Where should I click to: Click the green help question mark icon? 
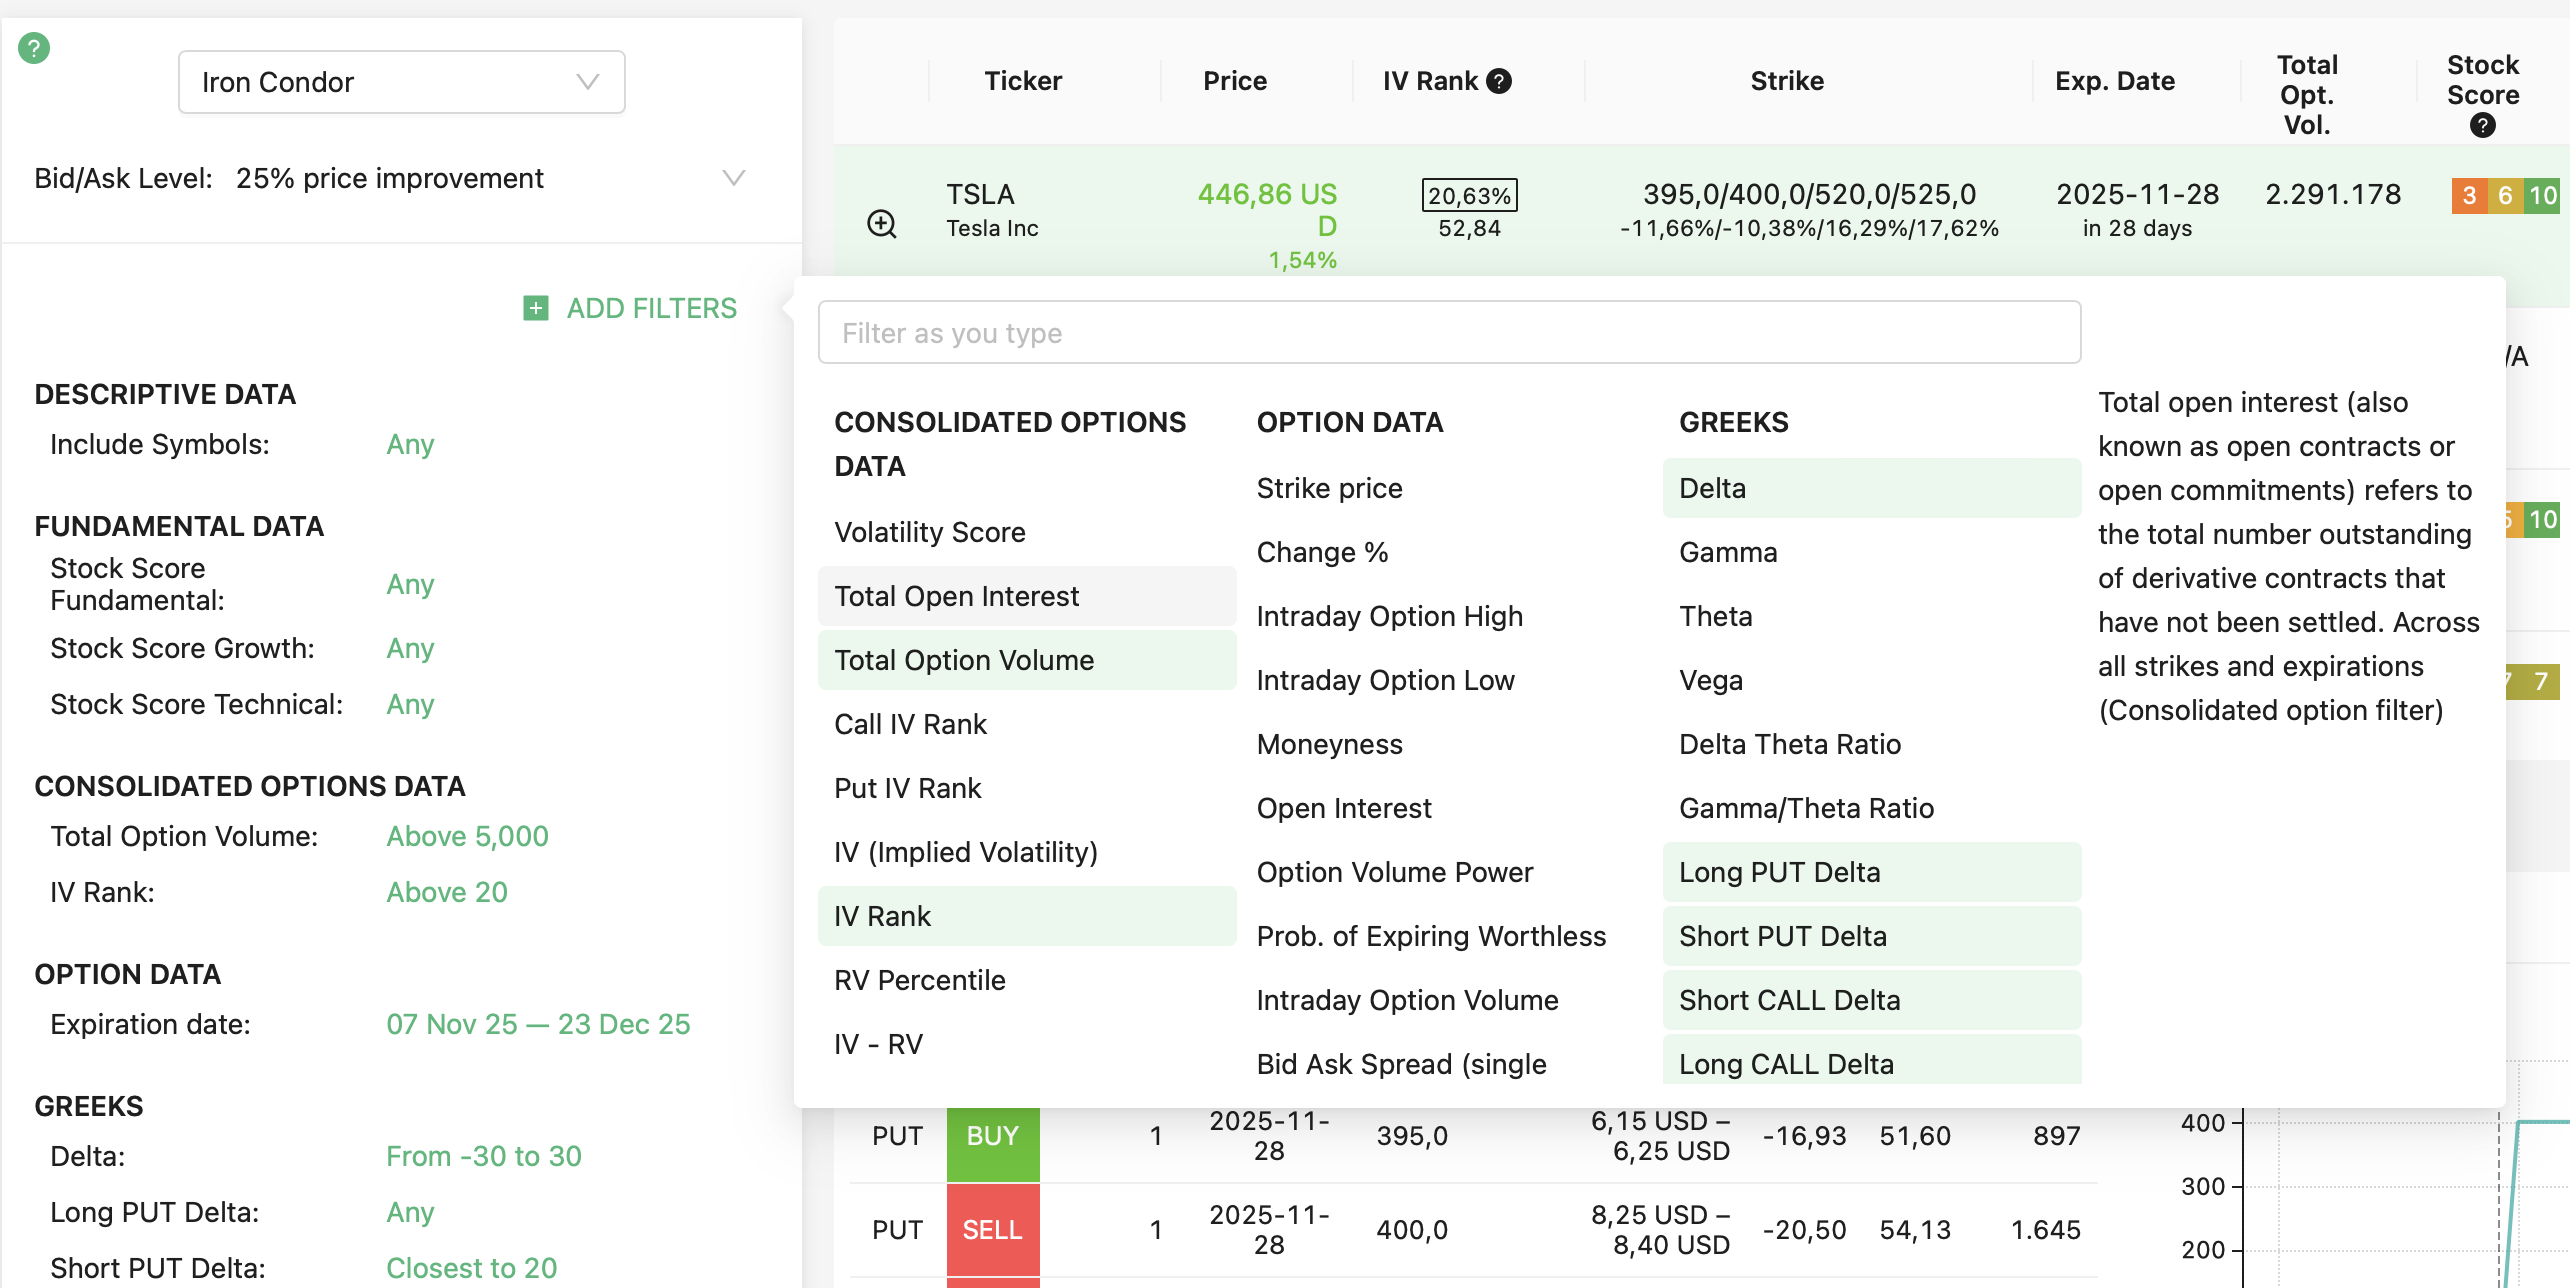pyautogui.click(x=34, y=48)
